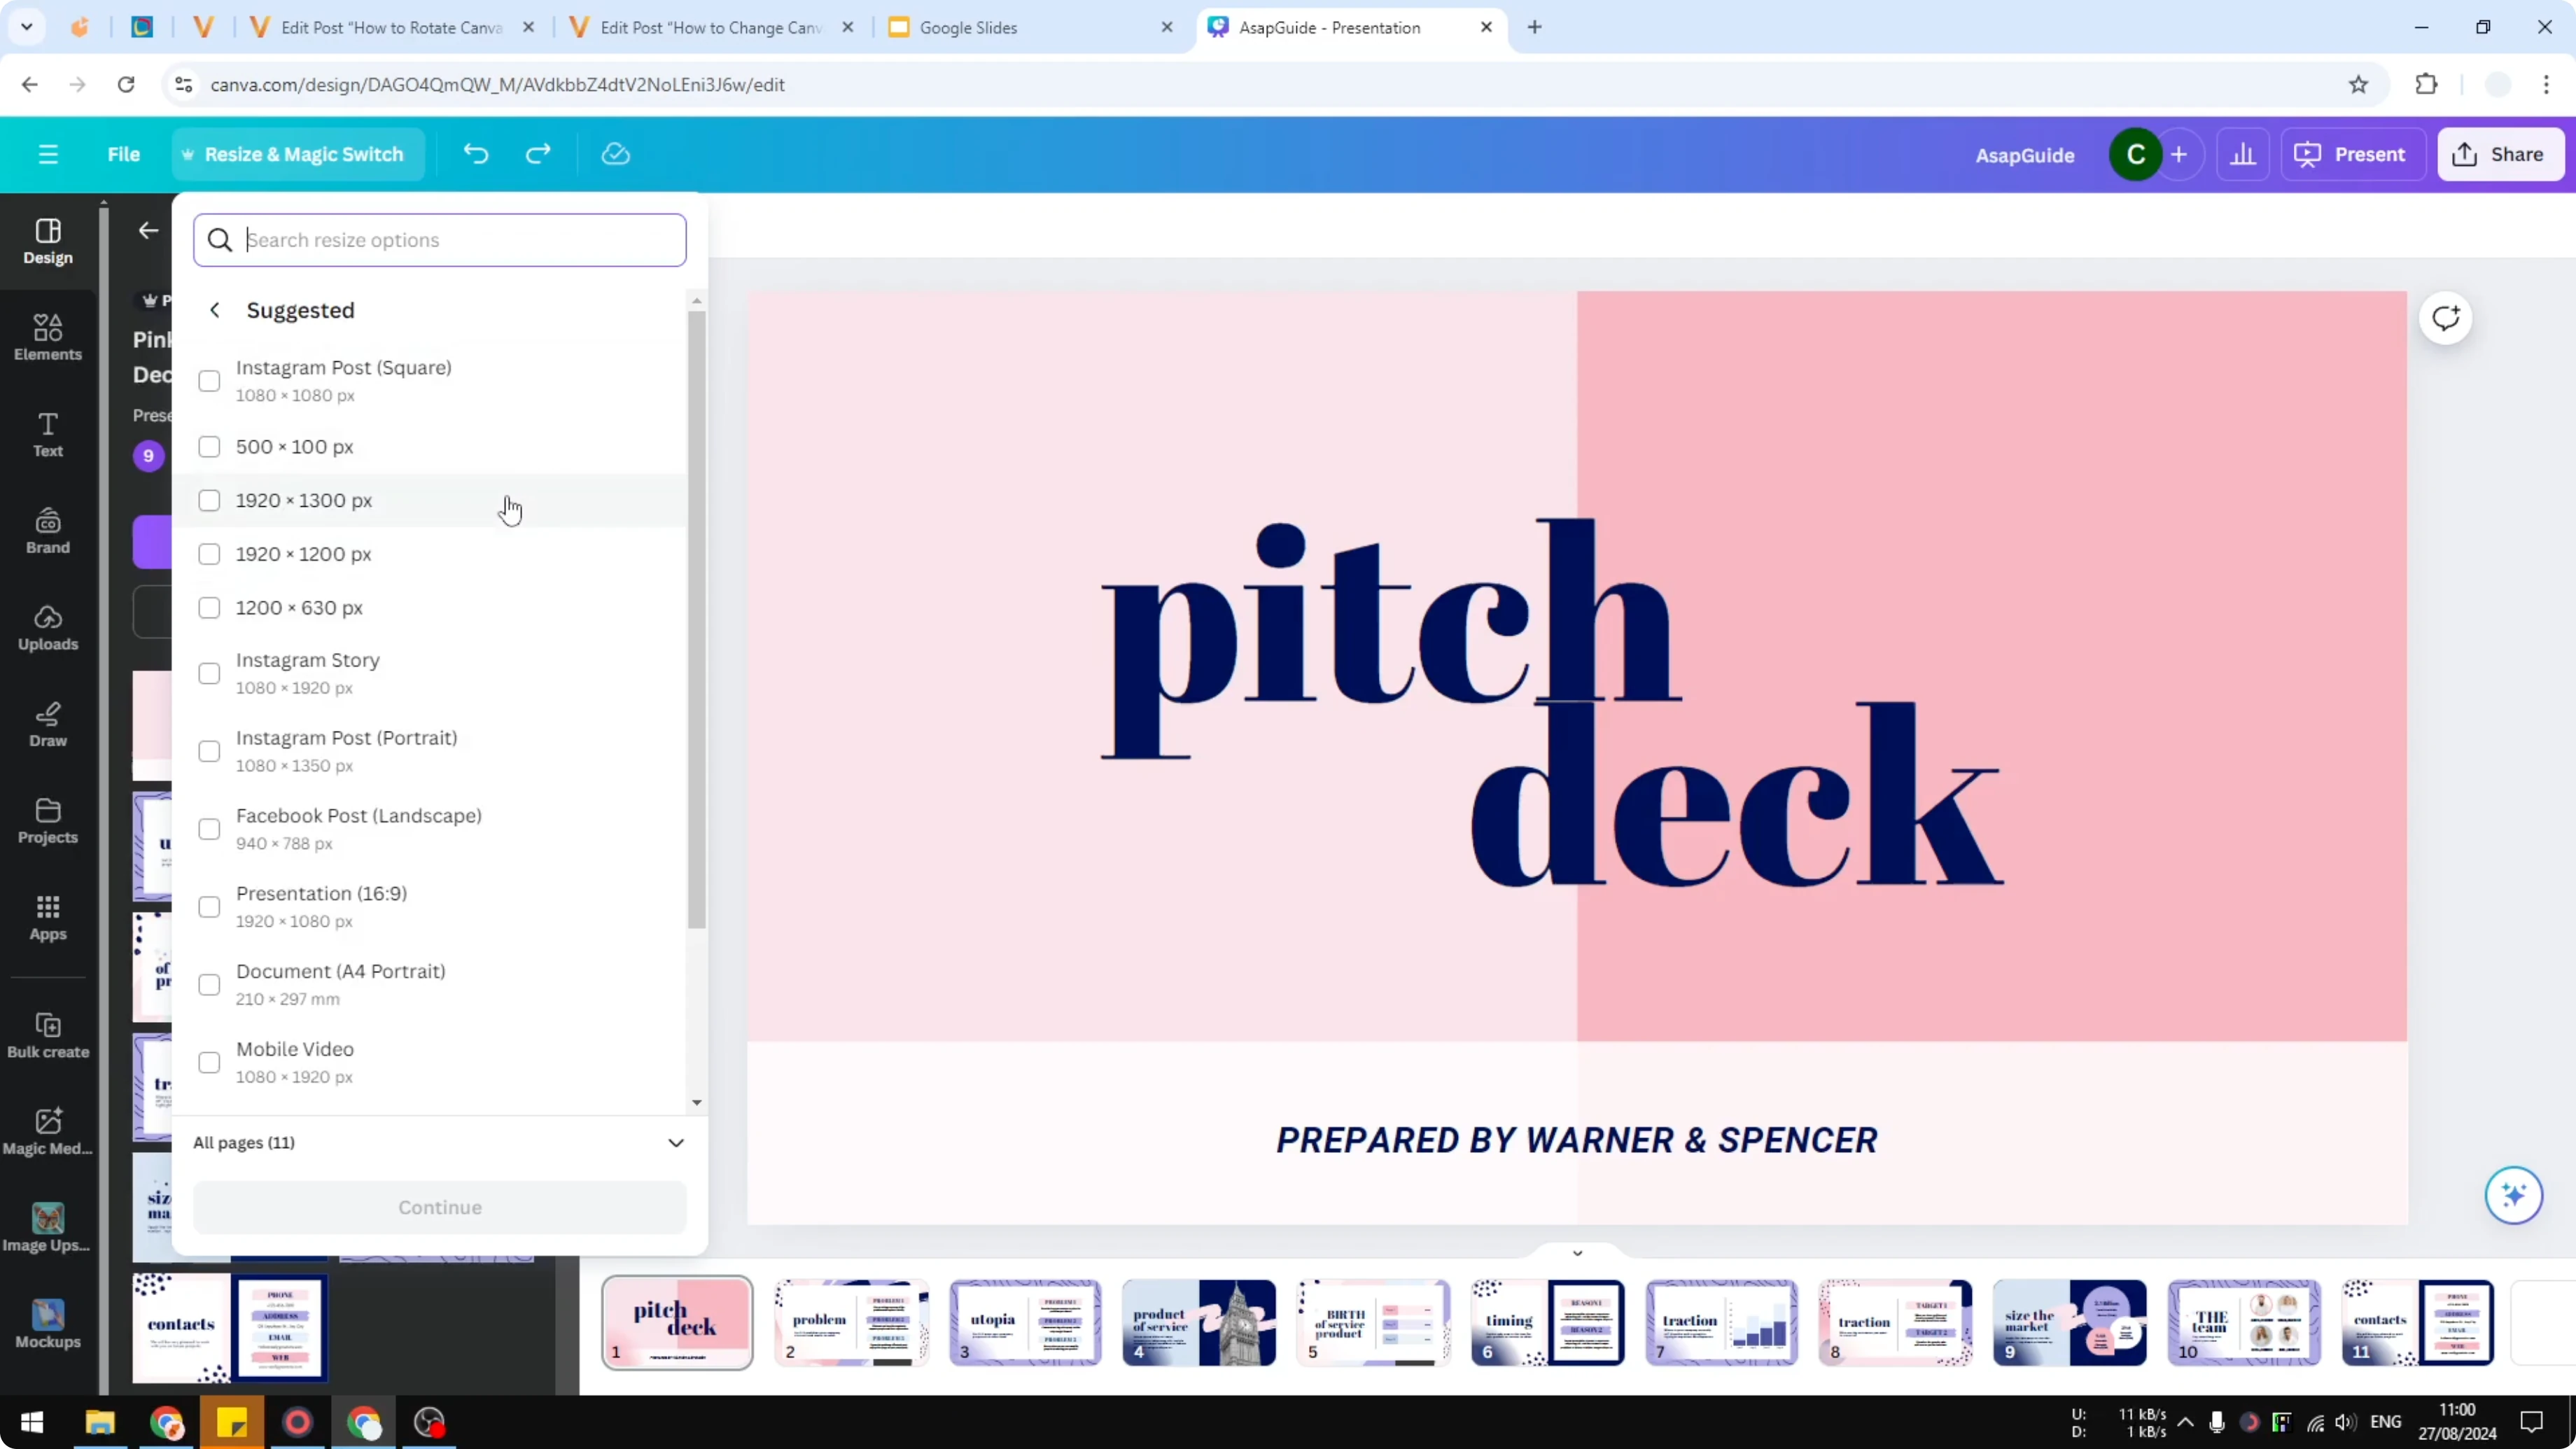
Task: Open the Mockups app
Action: (x=48, y=1325)
